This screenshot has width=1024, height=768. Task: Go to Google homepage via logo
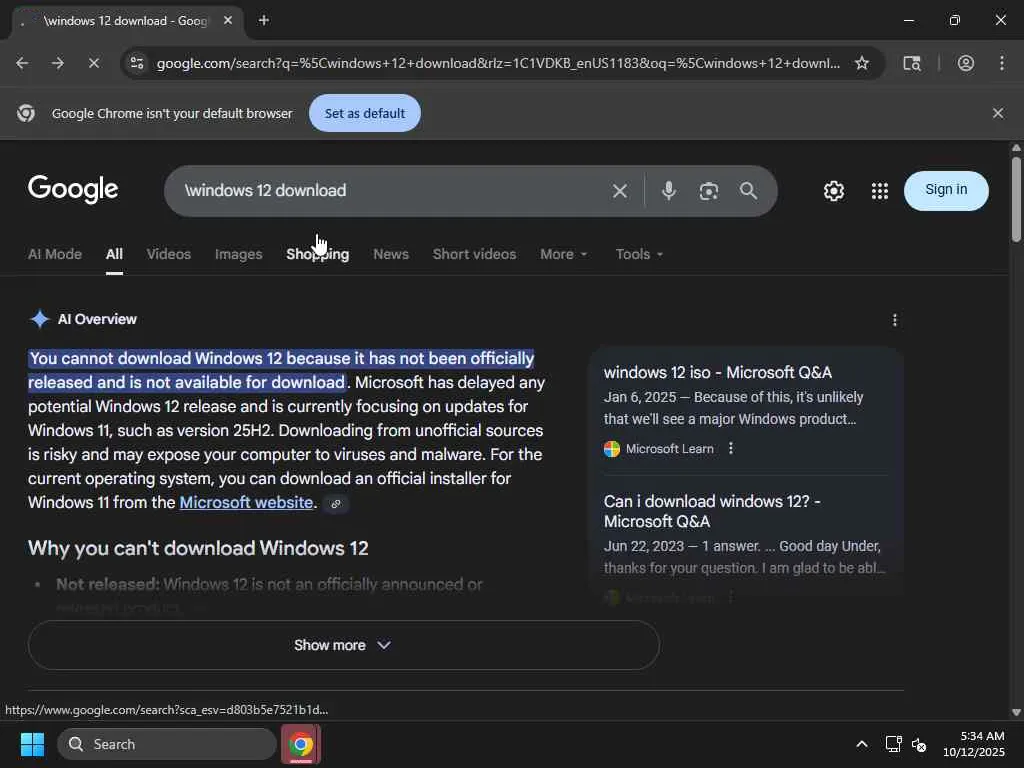click(73, 189)
